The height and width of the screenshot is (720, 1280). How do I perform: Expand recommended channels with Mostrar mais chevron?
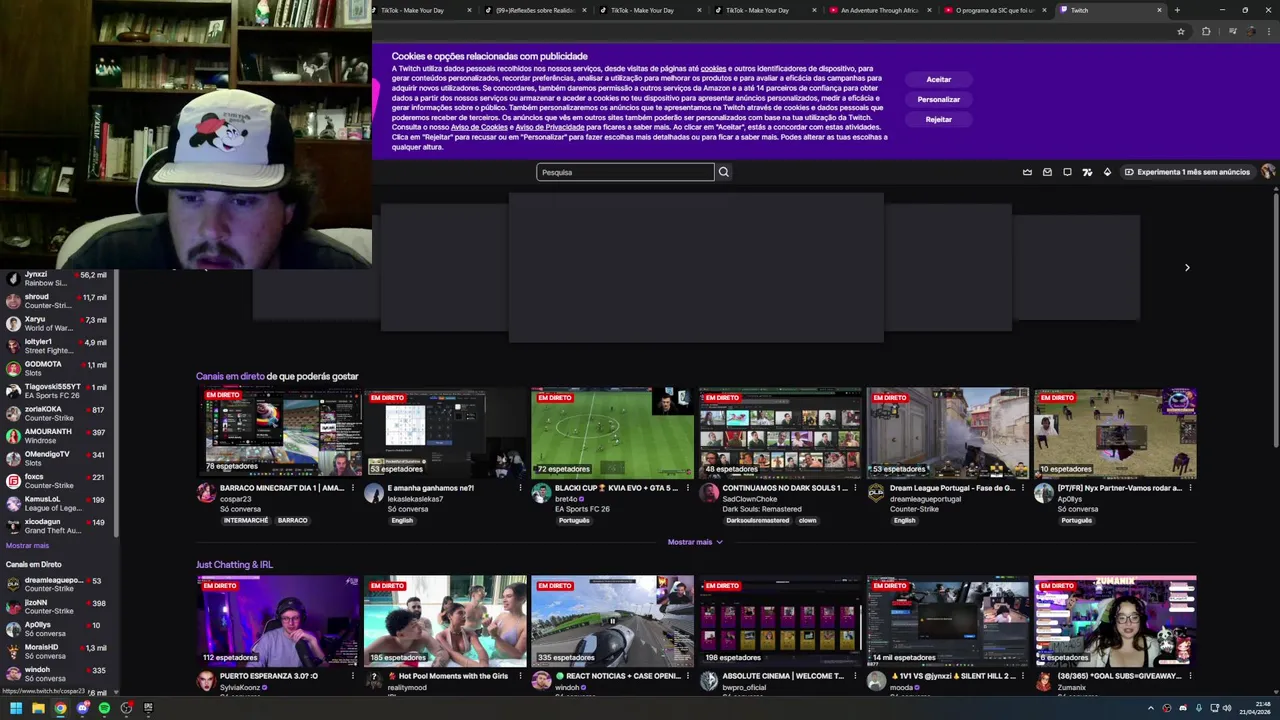click(x=719, y=542)
